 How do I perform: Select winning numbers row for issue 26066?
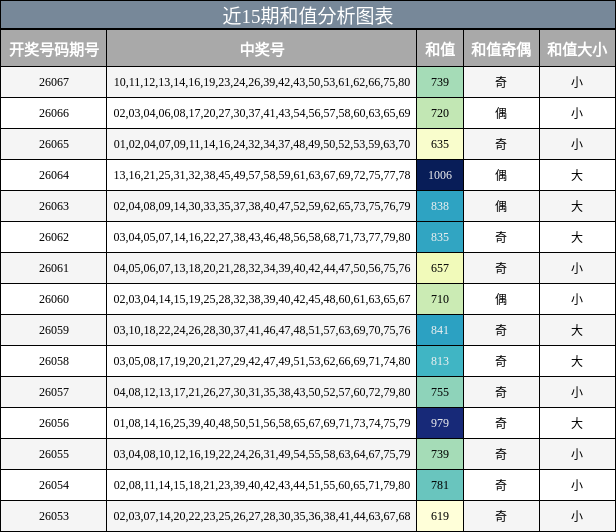[x=262, y=113]
